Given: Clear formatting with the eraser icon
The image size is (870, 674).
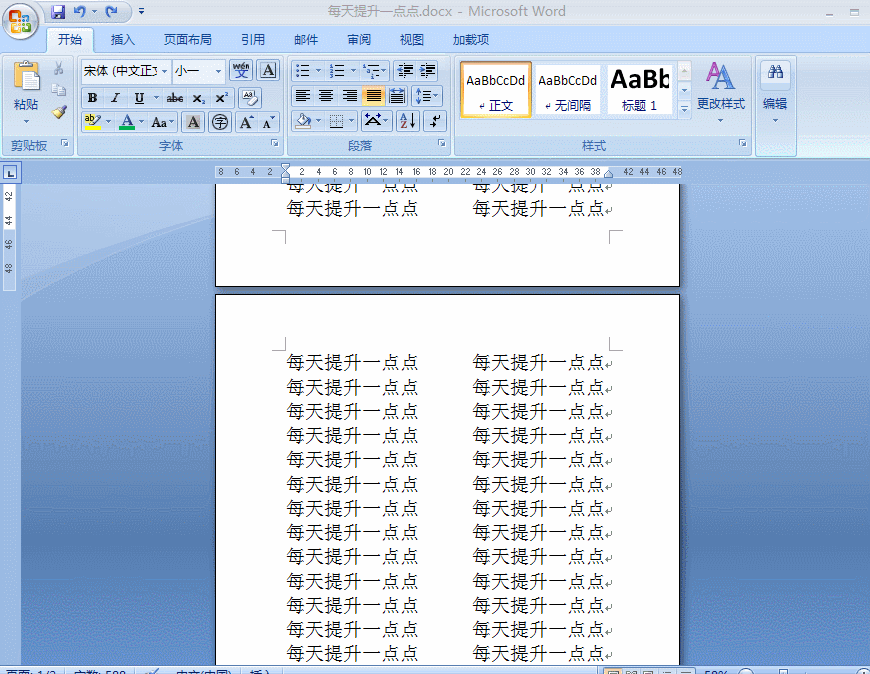Looking at the screenshot, I should (x=250, y=98).
